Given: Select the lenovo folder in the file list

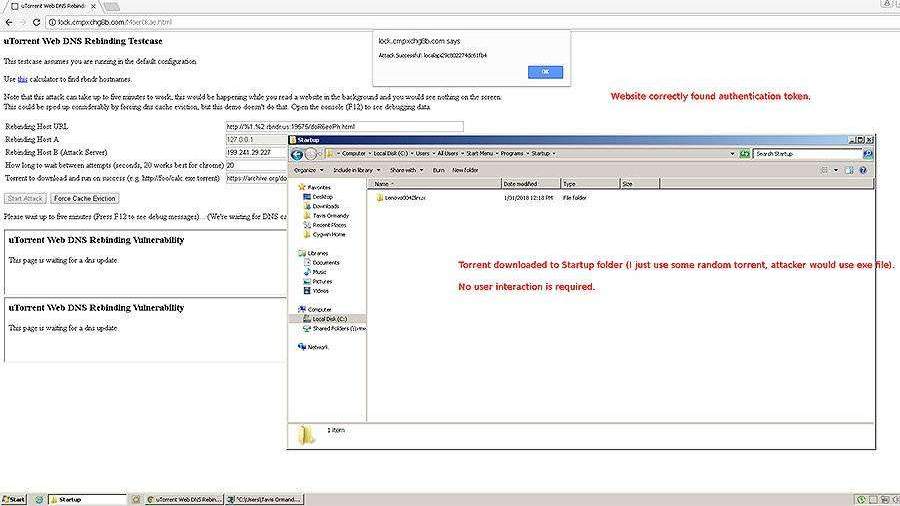Looking at the screenshot, I should click(x=403, y=198).
